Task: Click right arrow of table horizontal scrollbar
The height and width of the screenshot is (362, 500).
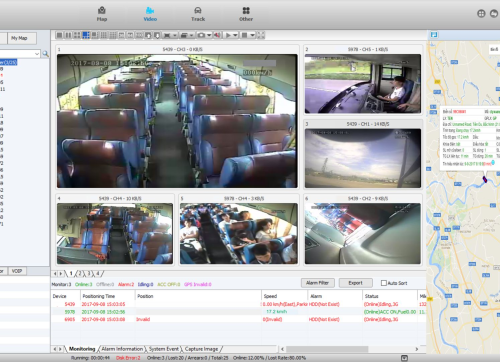Action: click(x=417, y=349)
